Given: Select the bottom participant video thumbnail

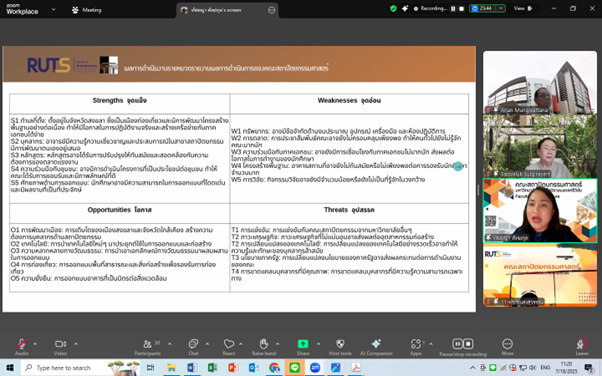Looking at the screenshot, I should coord(540,275).
